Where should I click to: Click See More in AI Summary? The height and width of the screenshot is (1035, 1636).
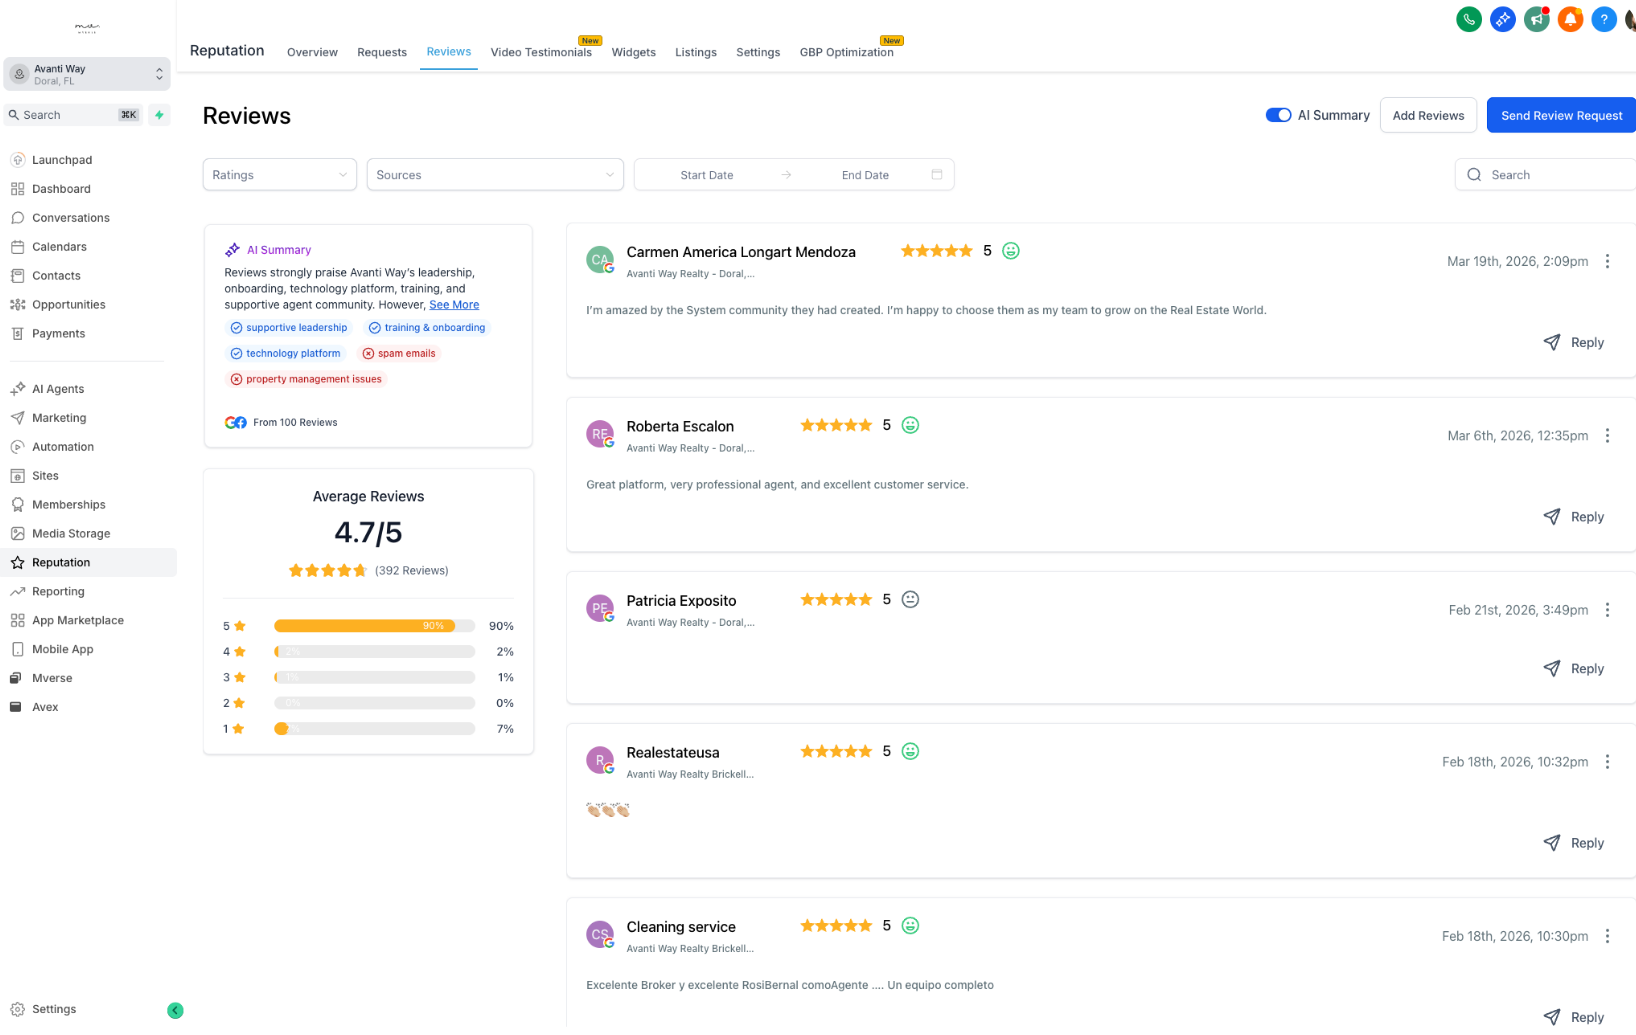454,305
